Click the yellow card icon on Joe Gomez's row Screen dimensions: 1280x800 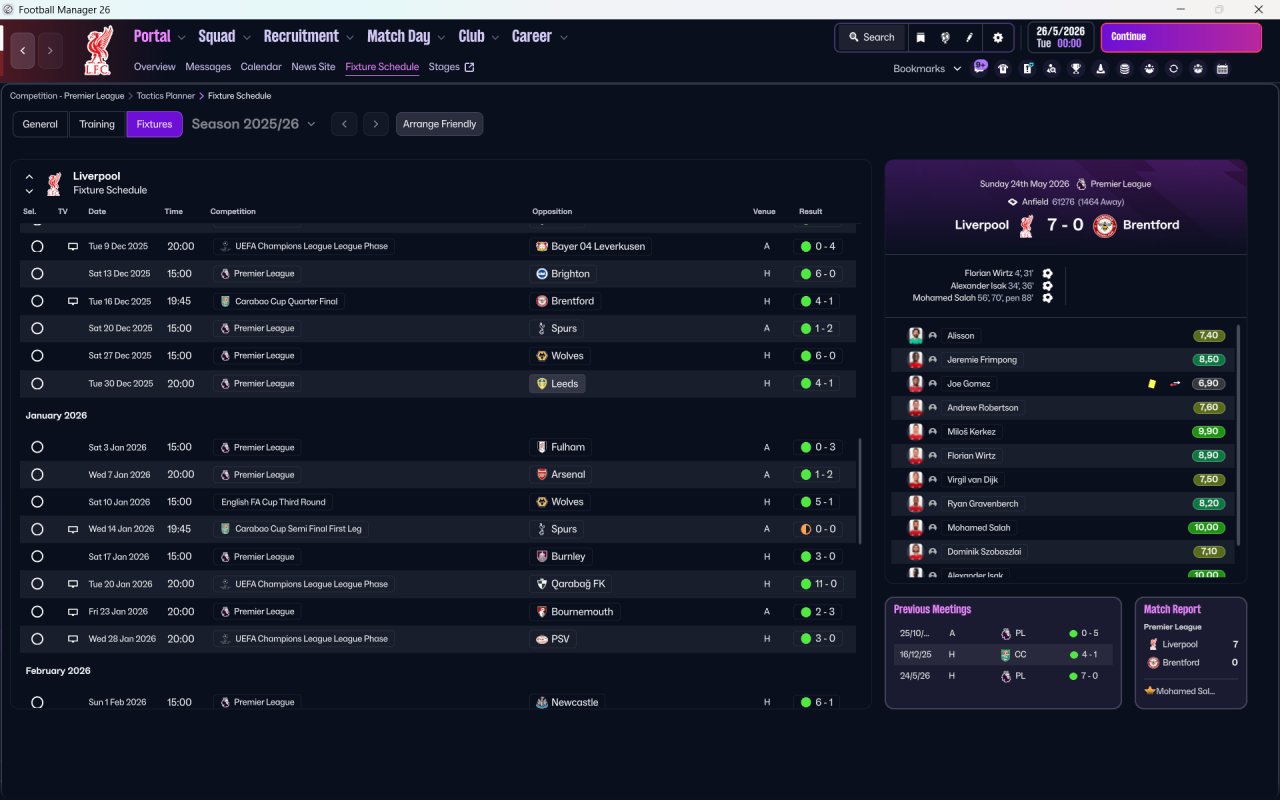(1152, 384)
